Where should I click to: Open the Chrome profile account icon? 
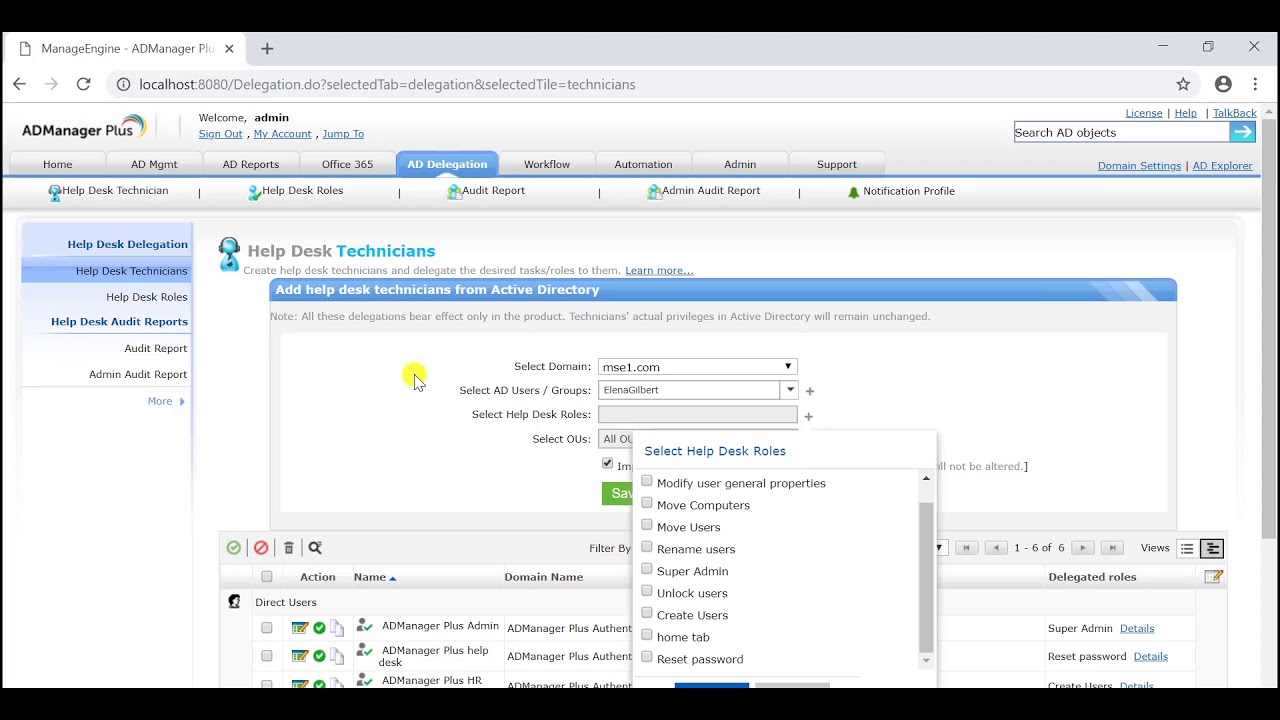tap(1223, 84)
